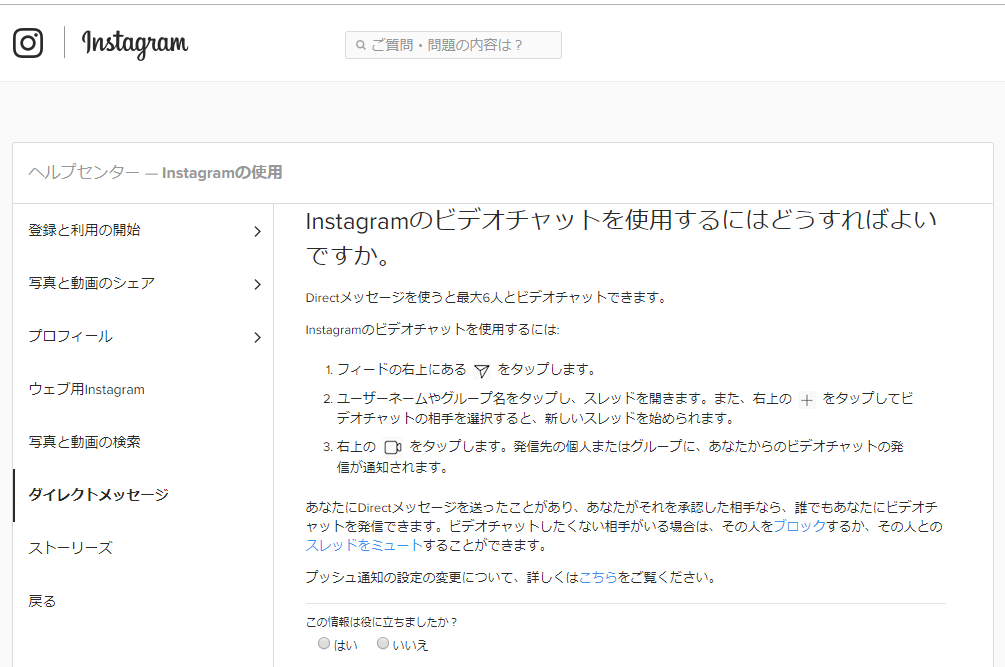Click the Instagram wordmark logo
The height and width of the screenshot is (667, 1005).
tap(135, 44)
